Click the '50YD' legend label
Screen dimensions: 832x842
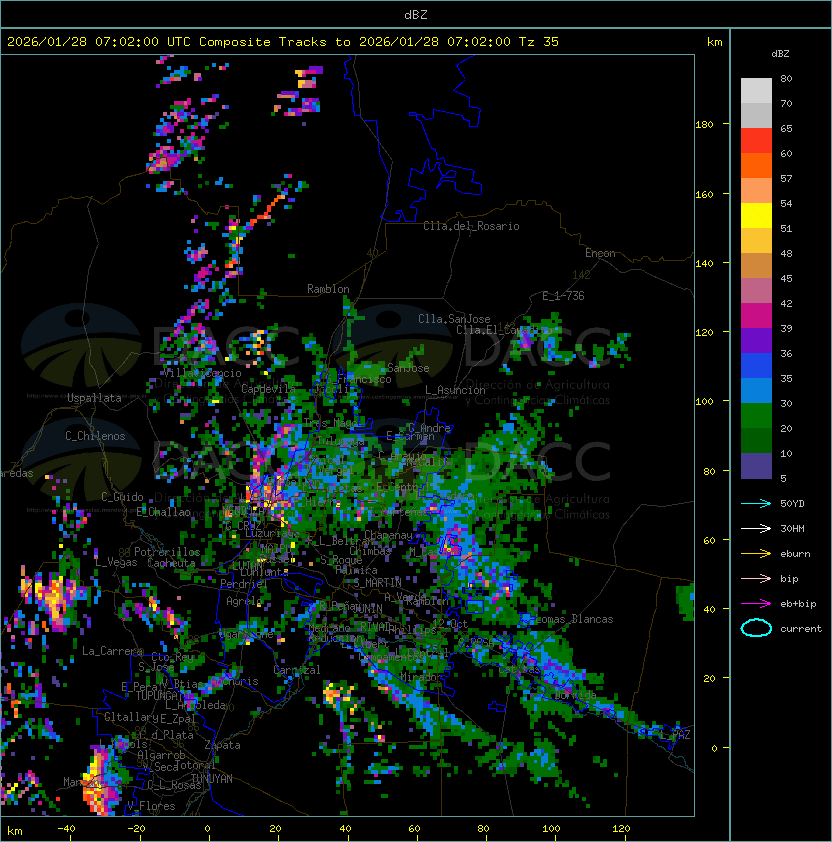(x=792, y=503)
